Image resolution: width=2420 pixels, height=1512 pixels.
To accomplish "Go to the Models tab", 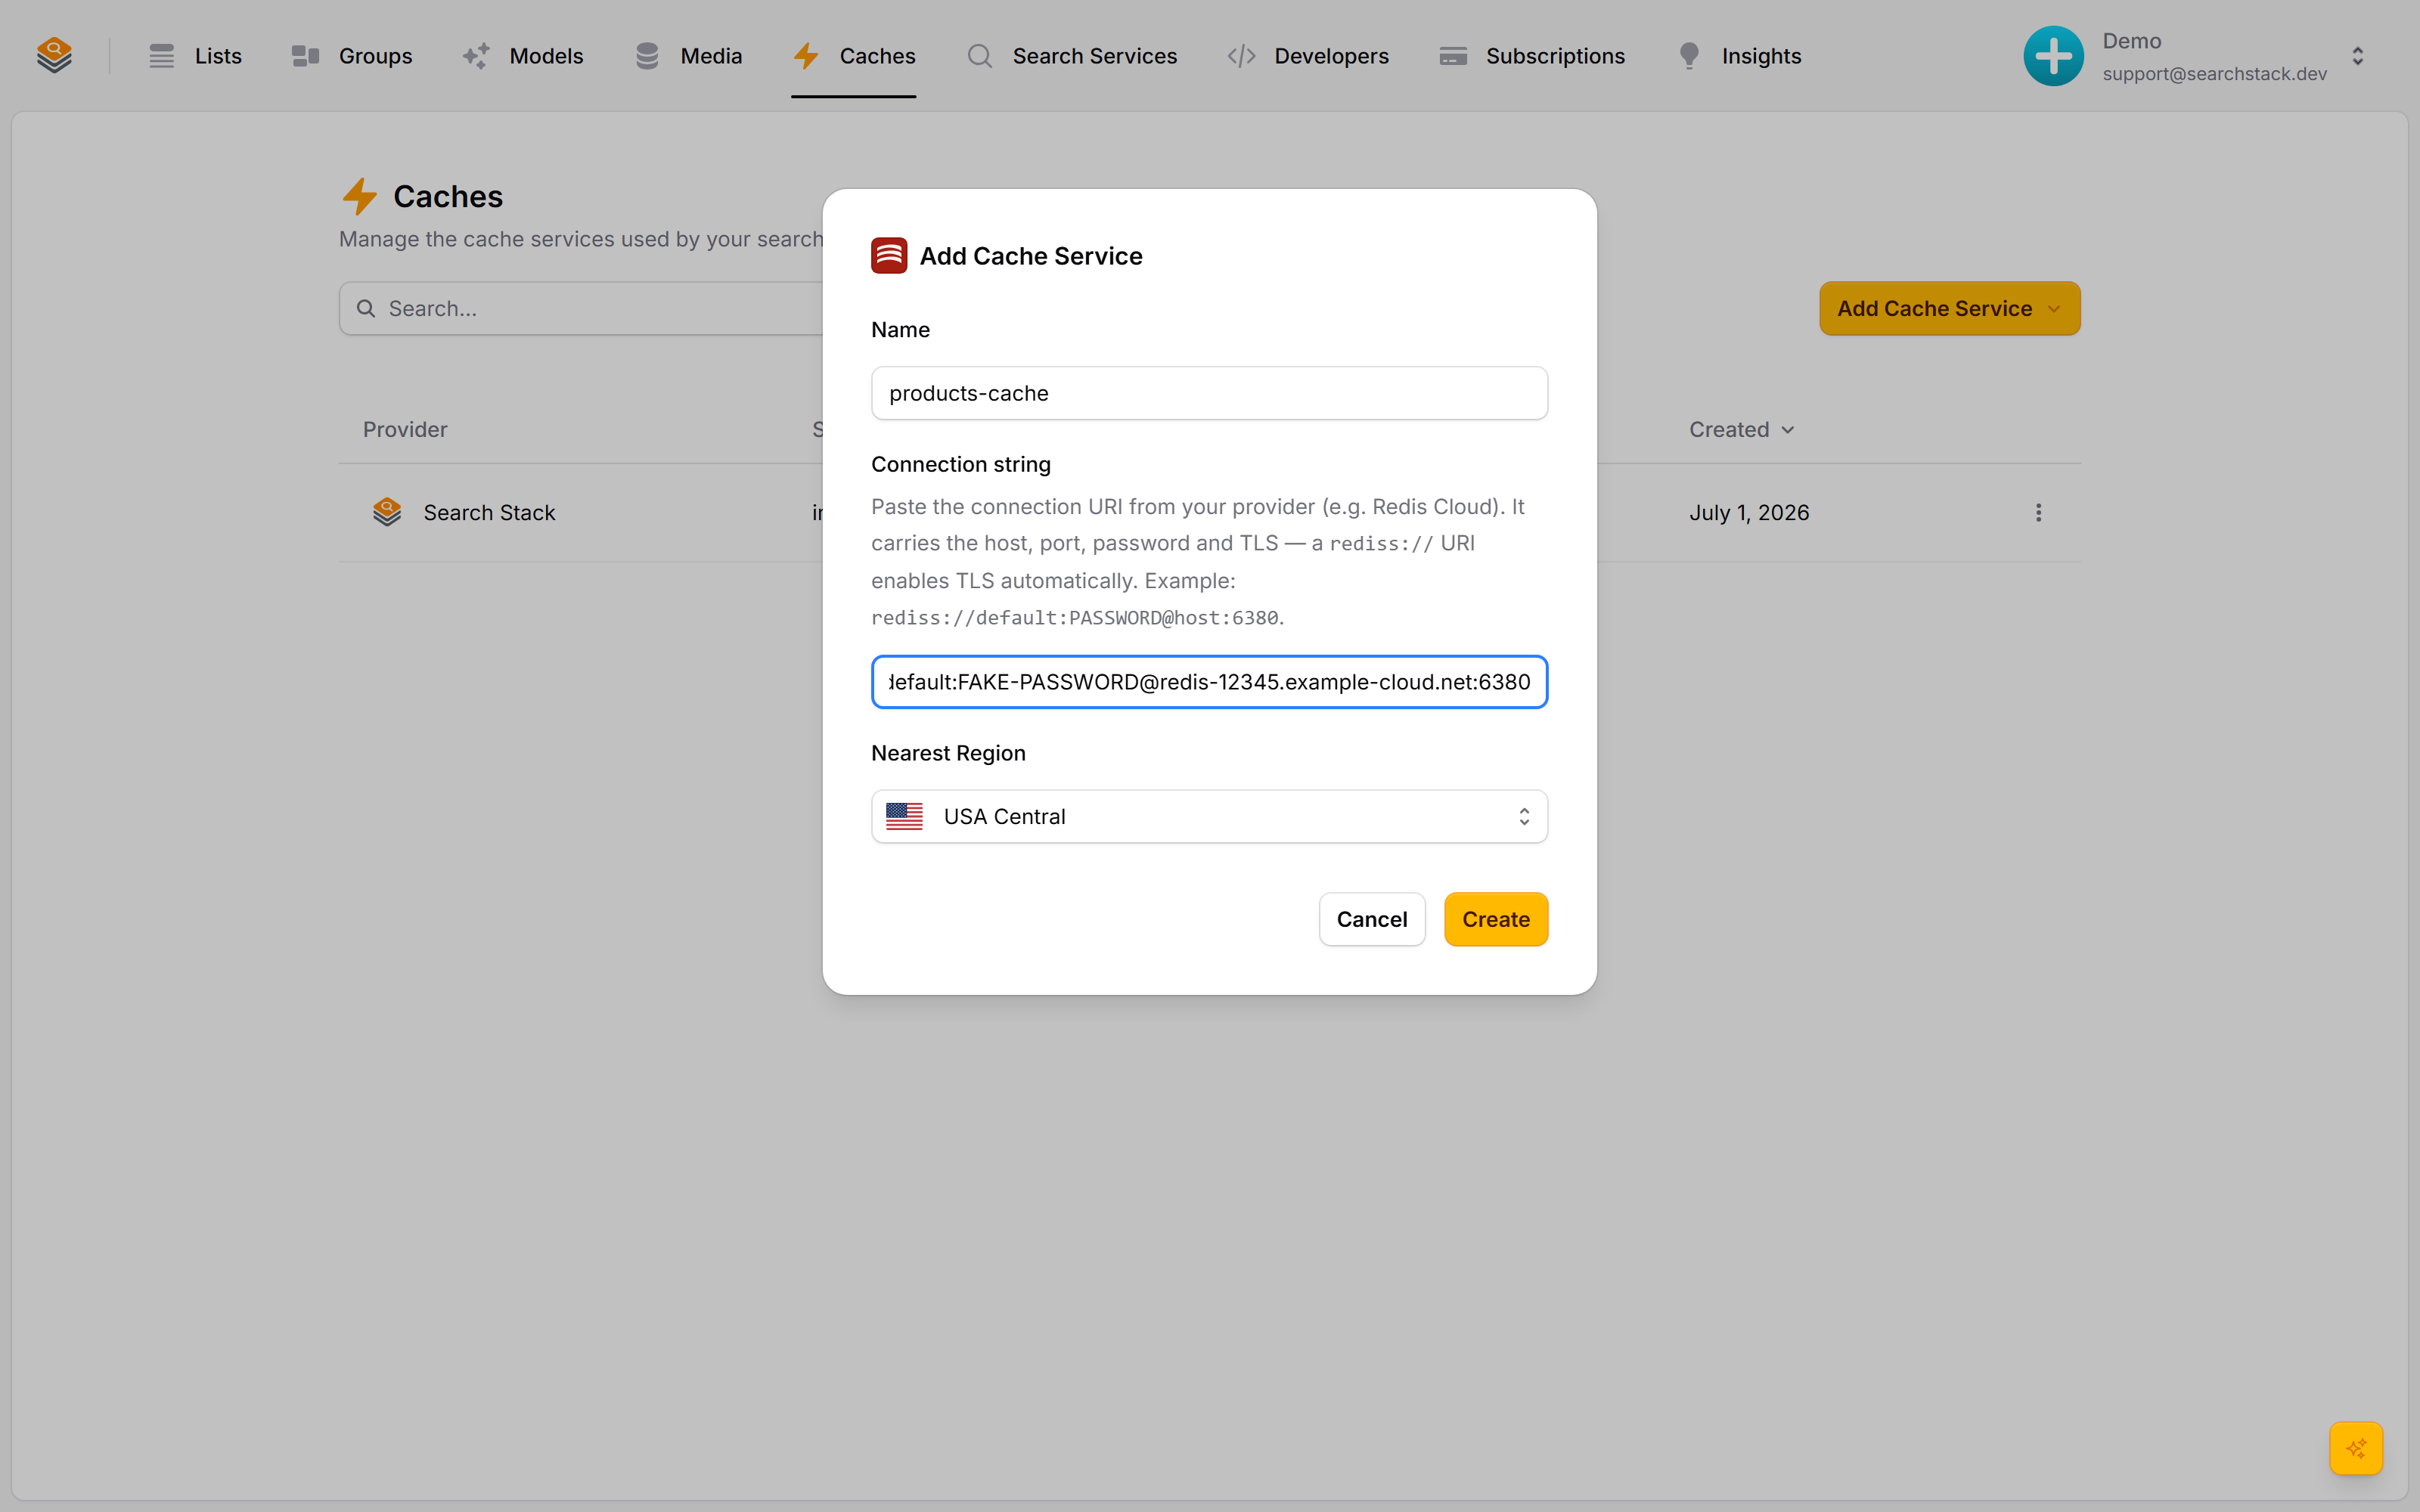I will click(x=523, y=56).
